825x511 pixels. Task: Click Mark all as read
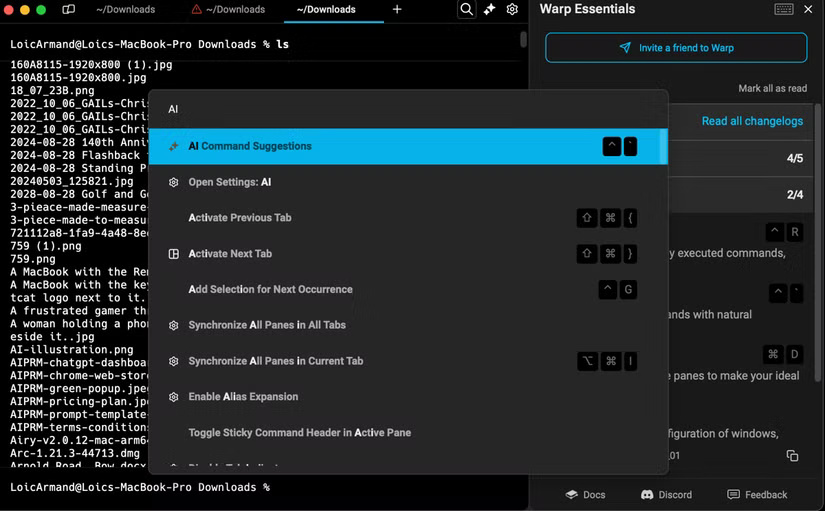pyautogui.click(x=772, y=89)
